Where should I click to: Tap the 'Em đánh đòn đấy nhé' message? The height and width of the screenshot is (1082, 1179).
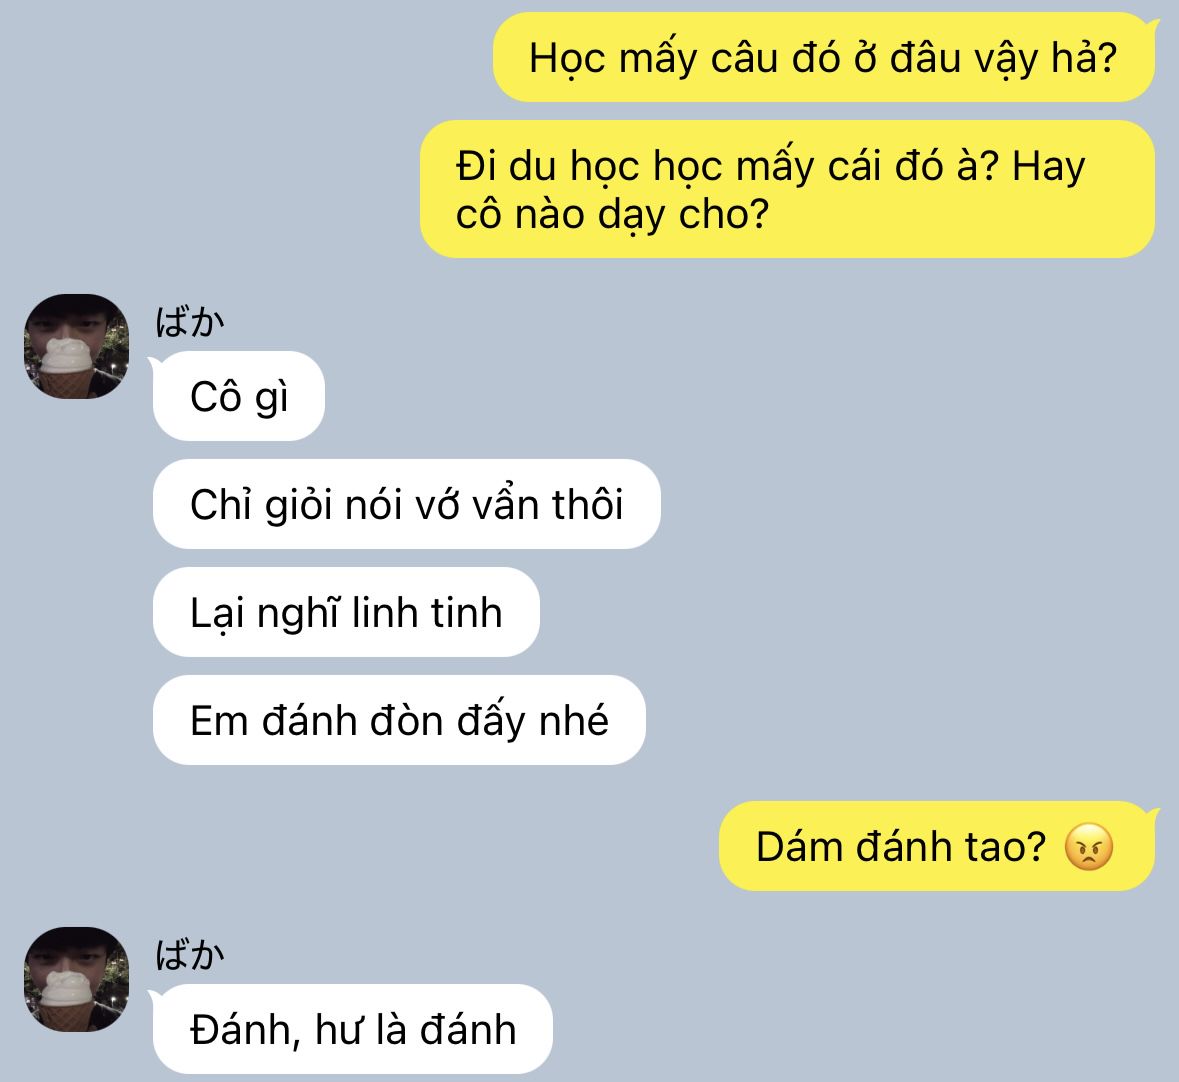point(399,720)
